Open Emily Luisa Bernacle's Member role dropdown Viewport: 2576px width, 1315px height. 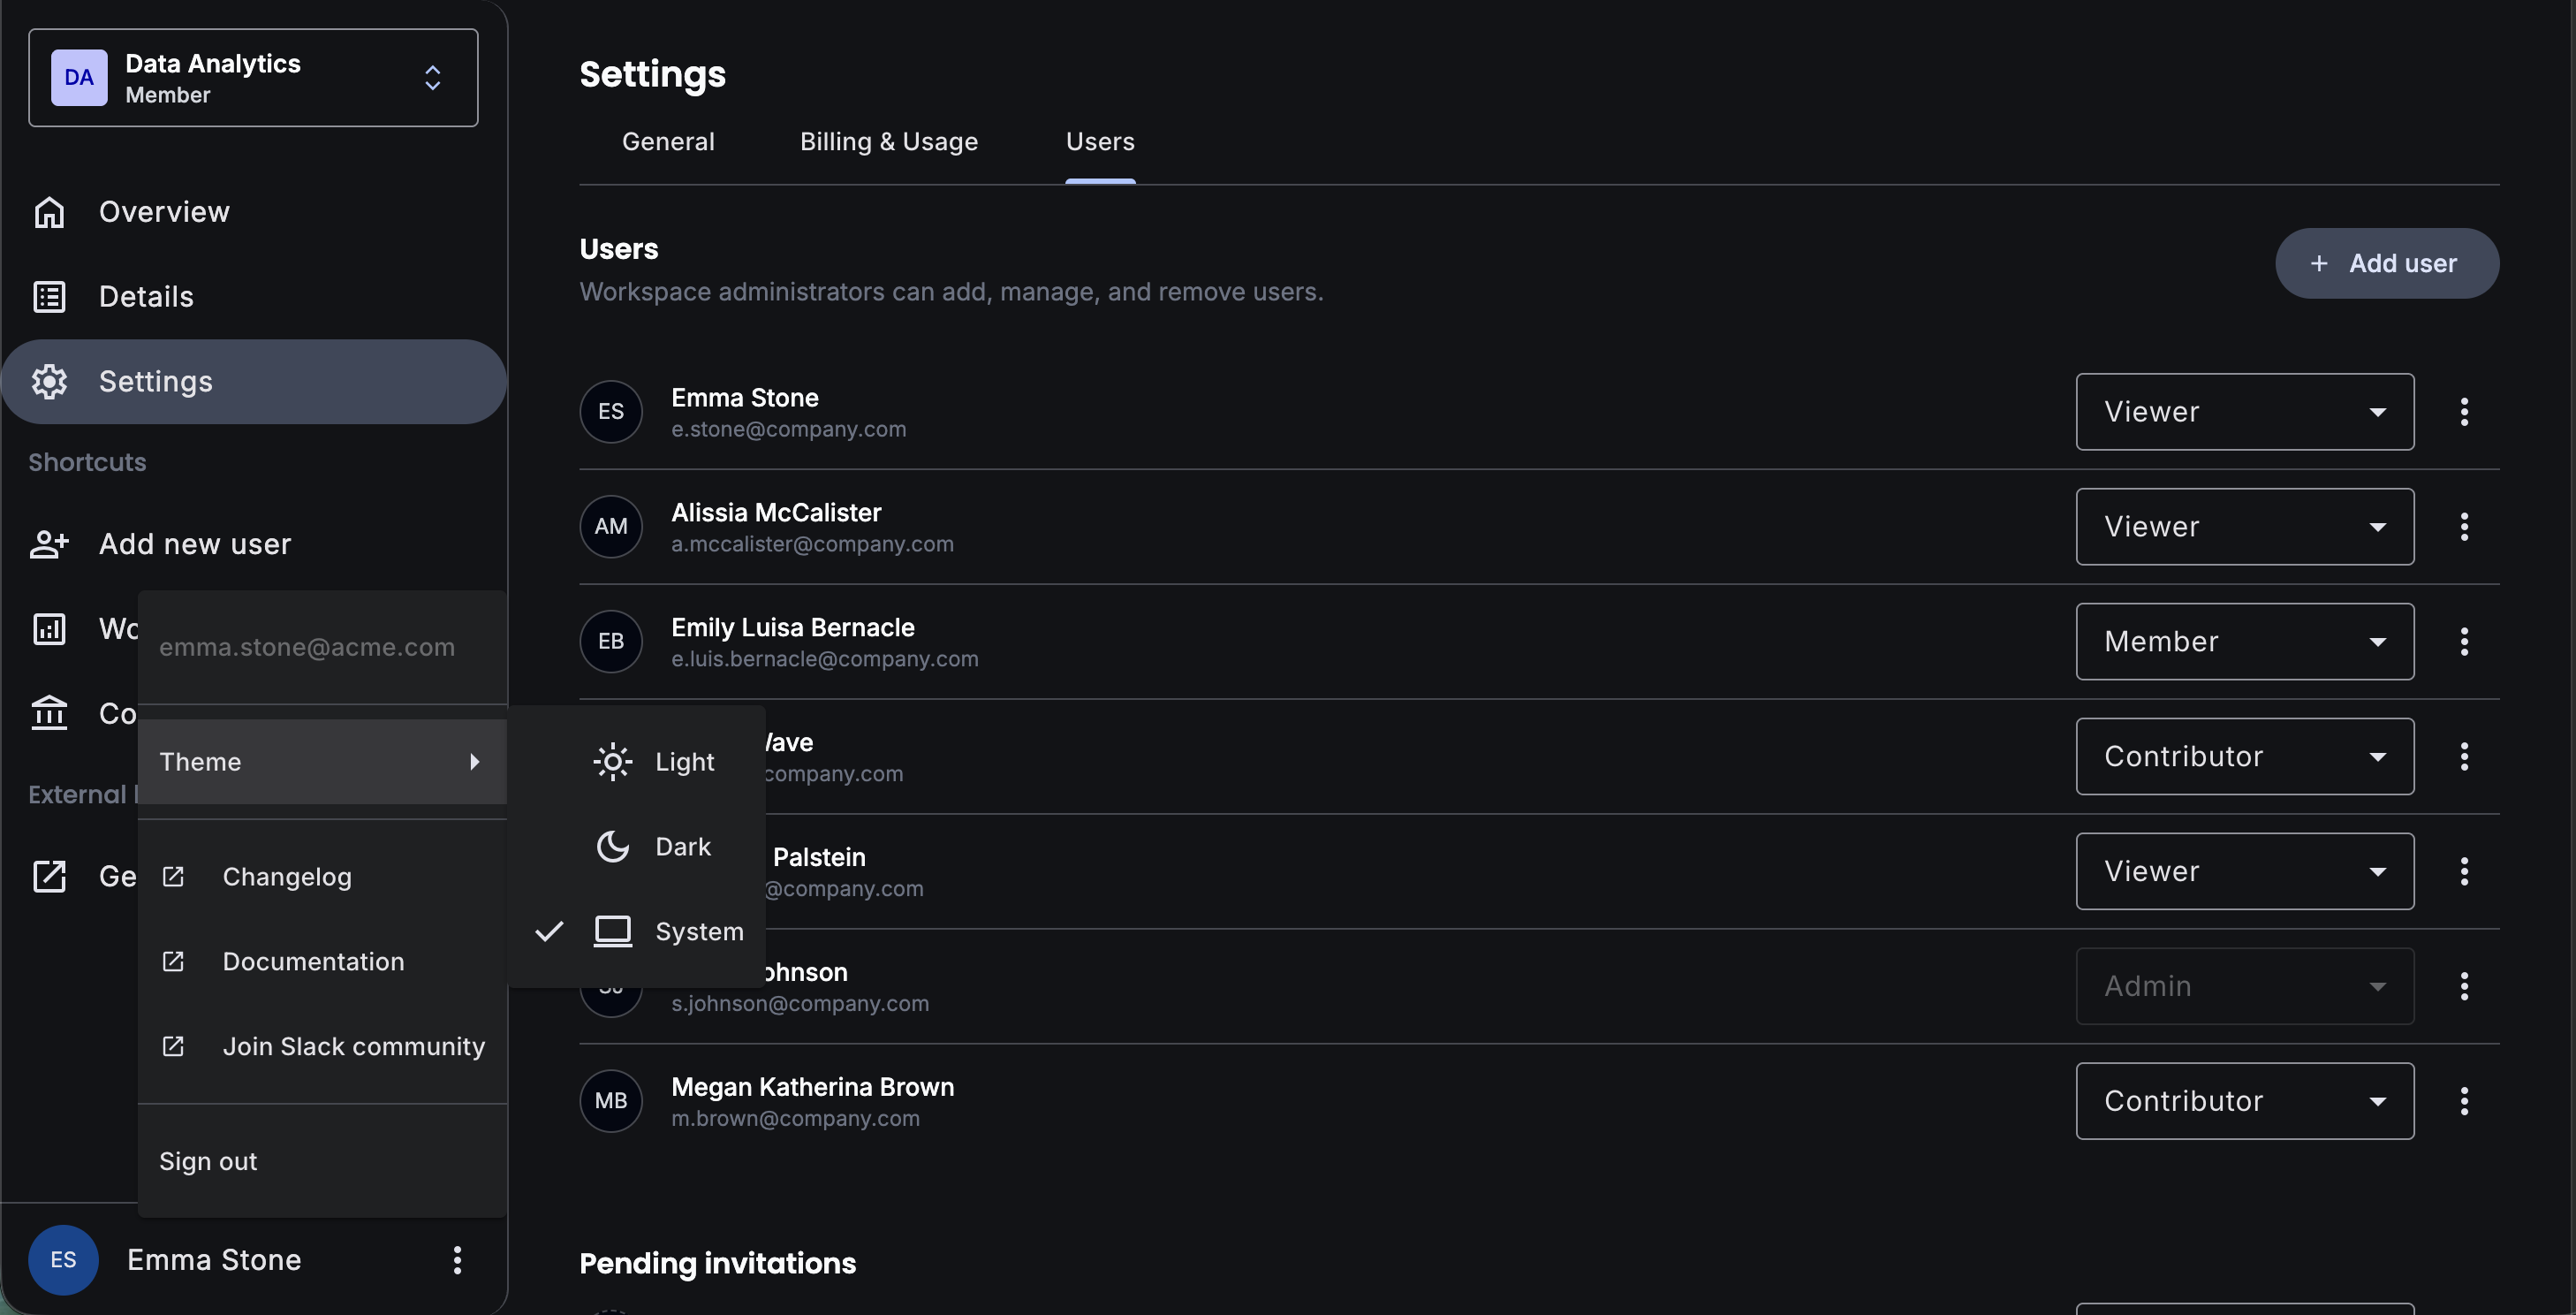2244,642
